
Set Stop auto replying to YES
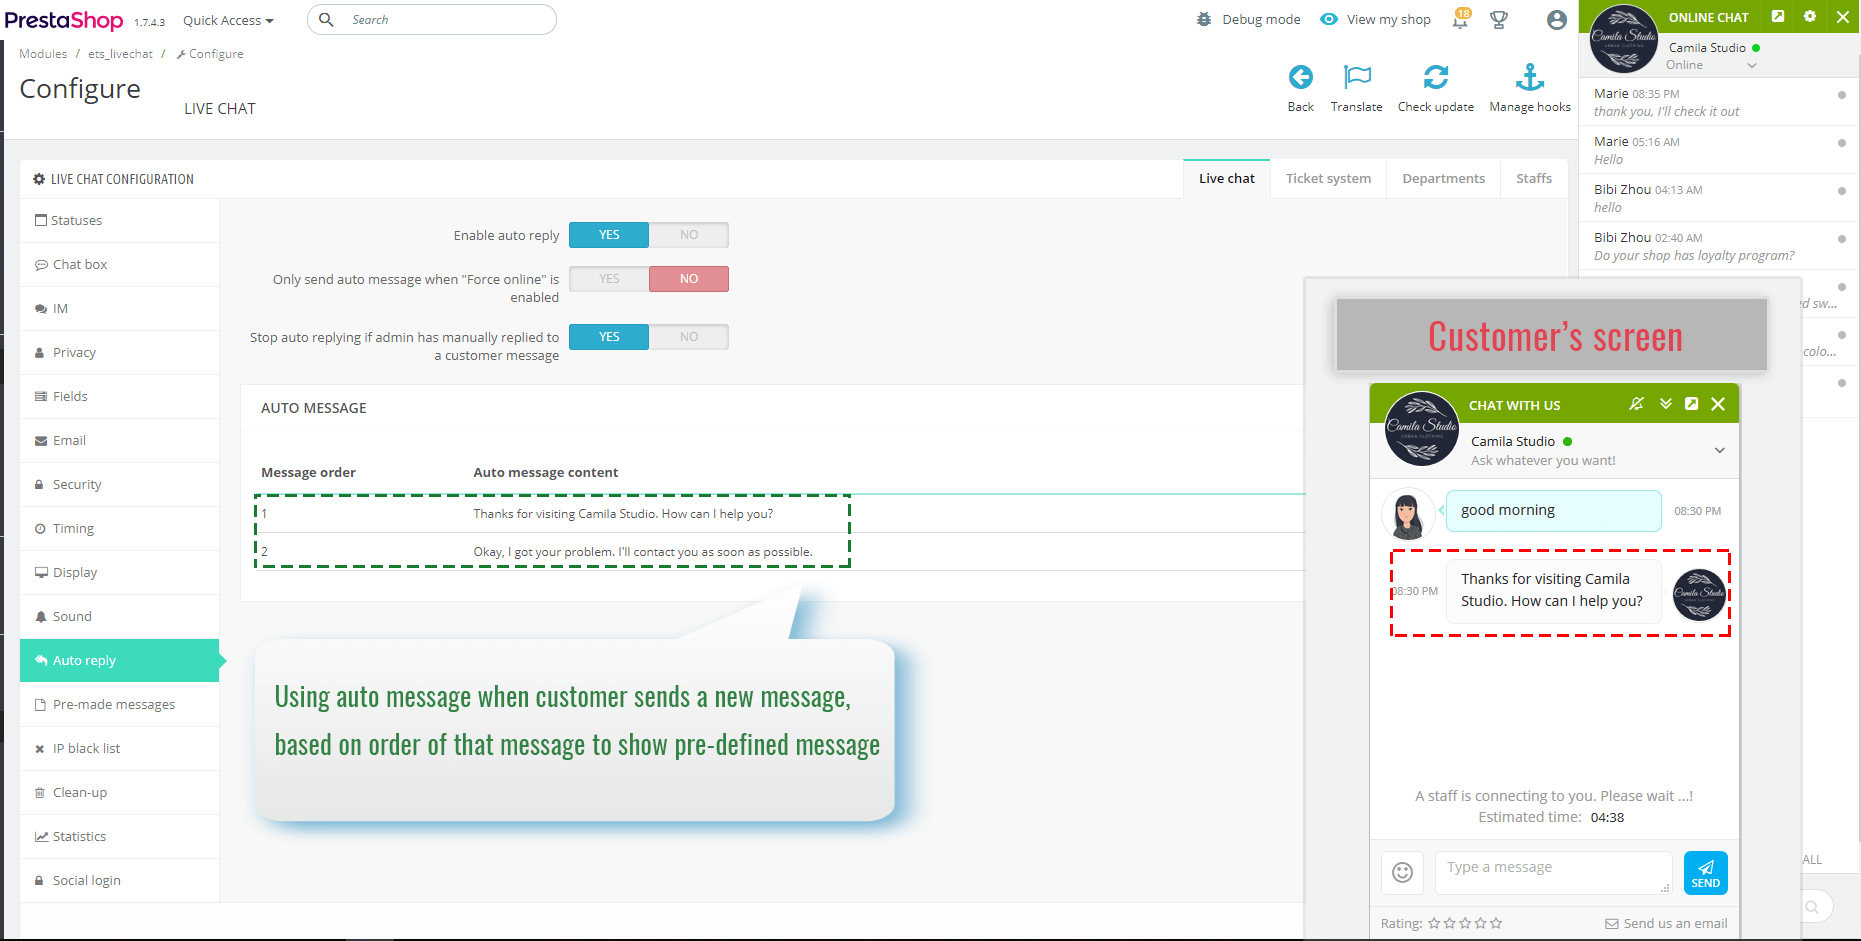609,337
